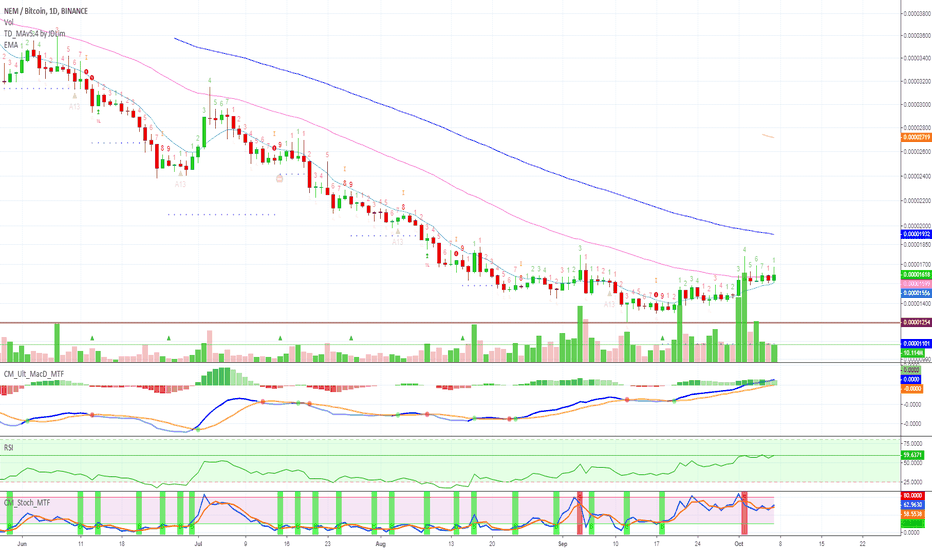Click the orange 58.5538 Stoch value tag
This screenshot has width=932, height=550.
(x=912, y=514)
